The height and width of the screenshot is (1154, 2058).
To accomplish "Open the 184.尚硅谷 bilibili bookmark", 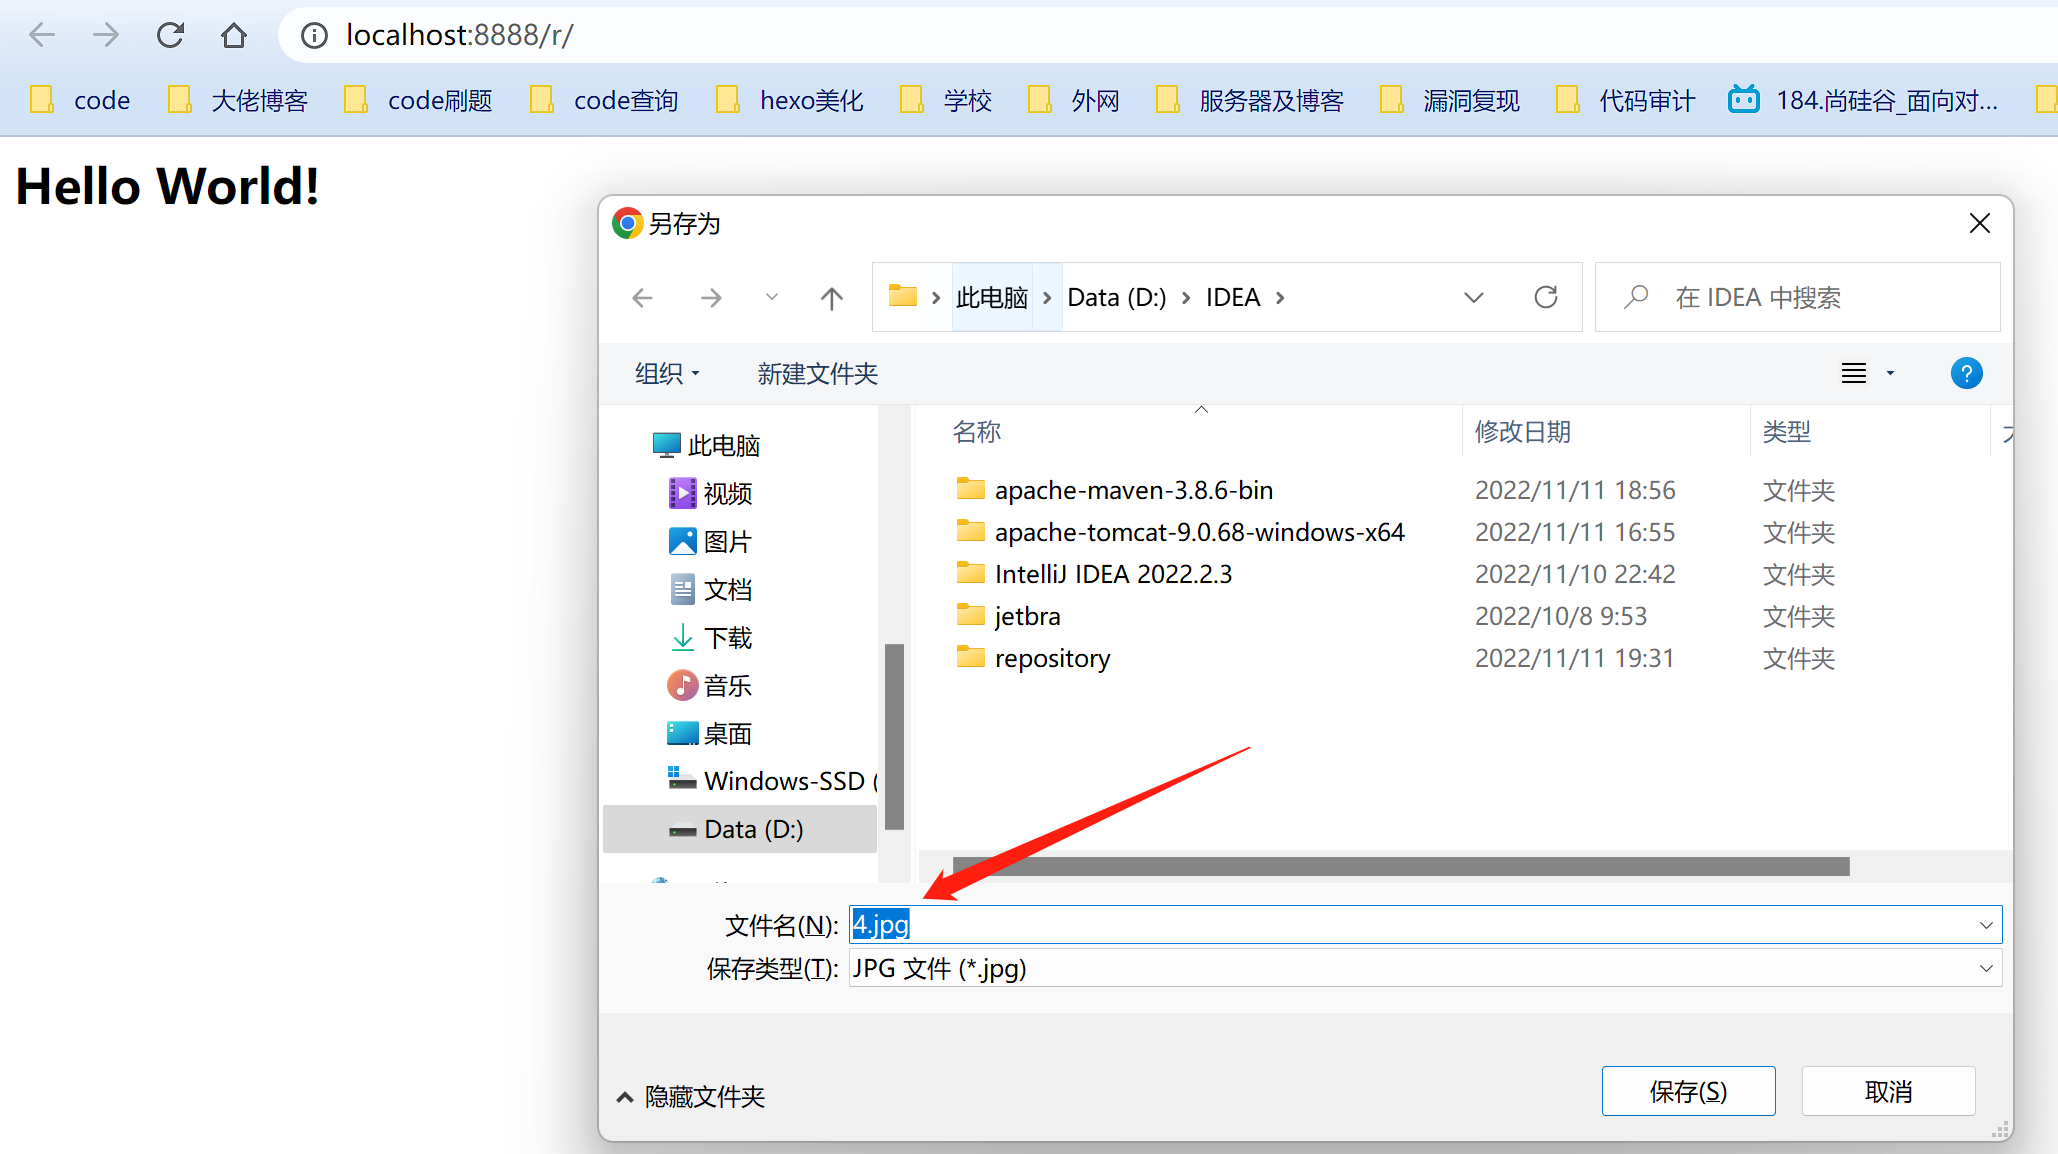I will point(1863,100).
